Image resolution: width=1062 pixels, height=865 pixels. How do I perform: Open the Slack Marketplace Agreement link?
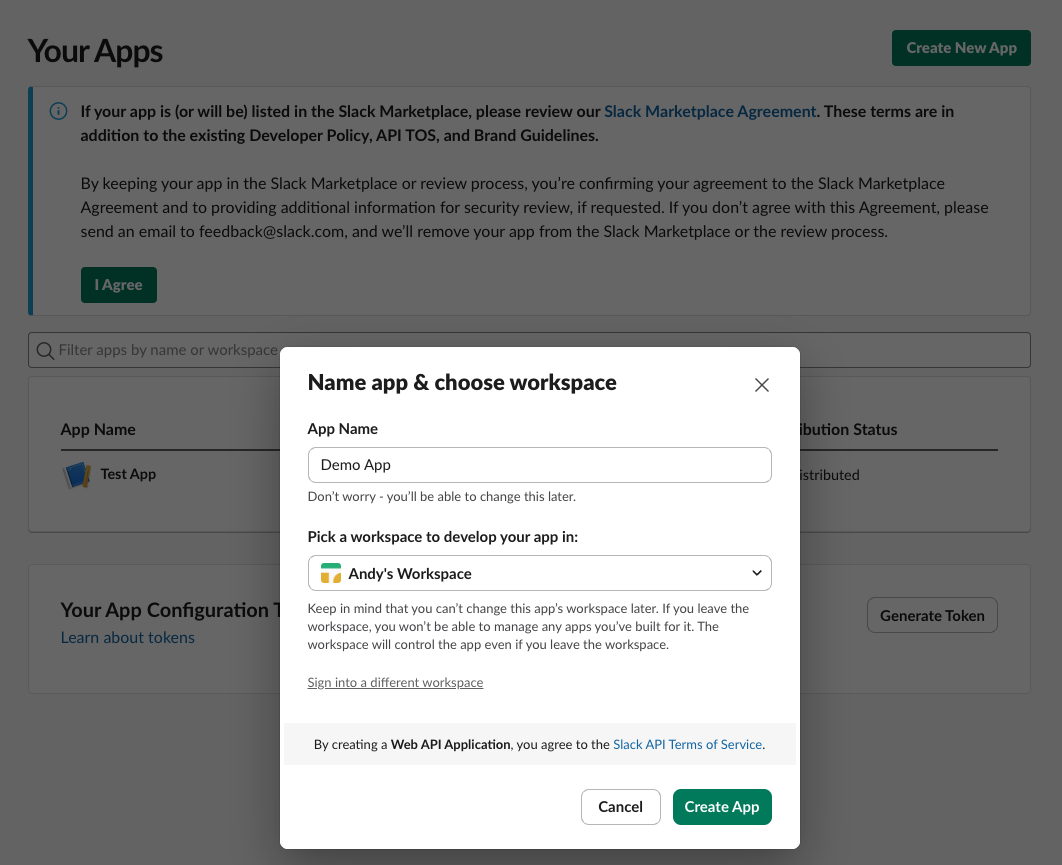pyautogui.click(x=710, y=112)
